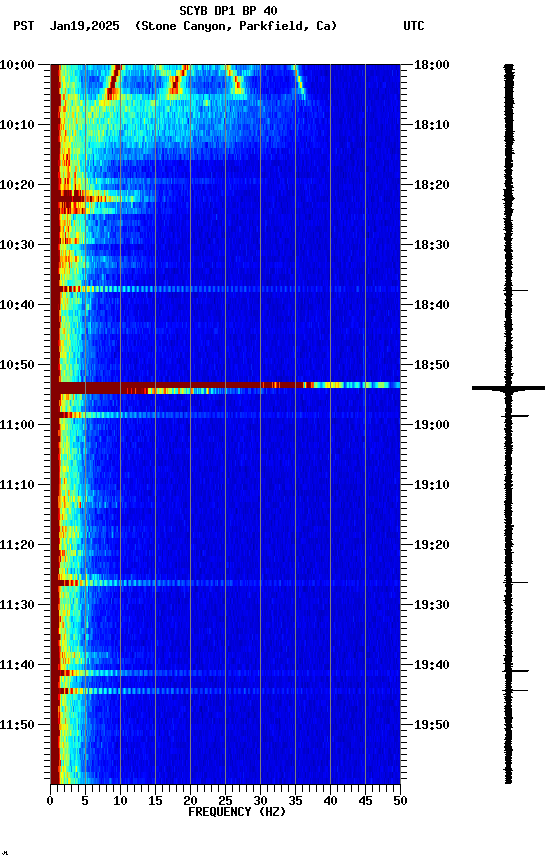
Task: Click the frequency axis label 10
Action: pyautogui.click(x=120, y=801)
